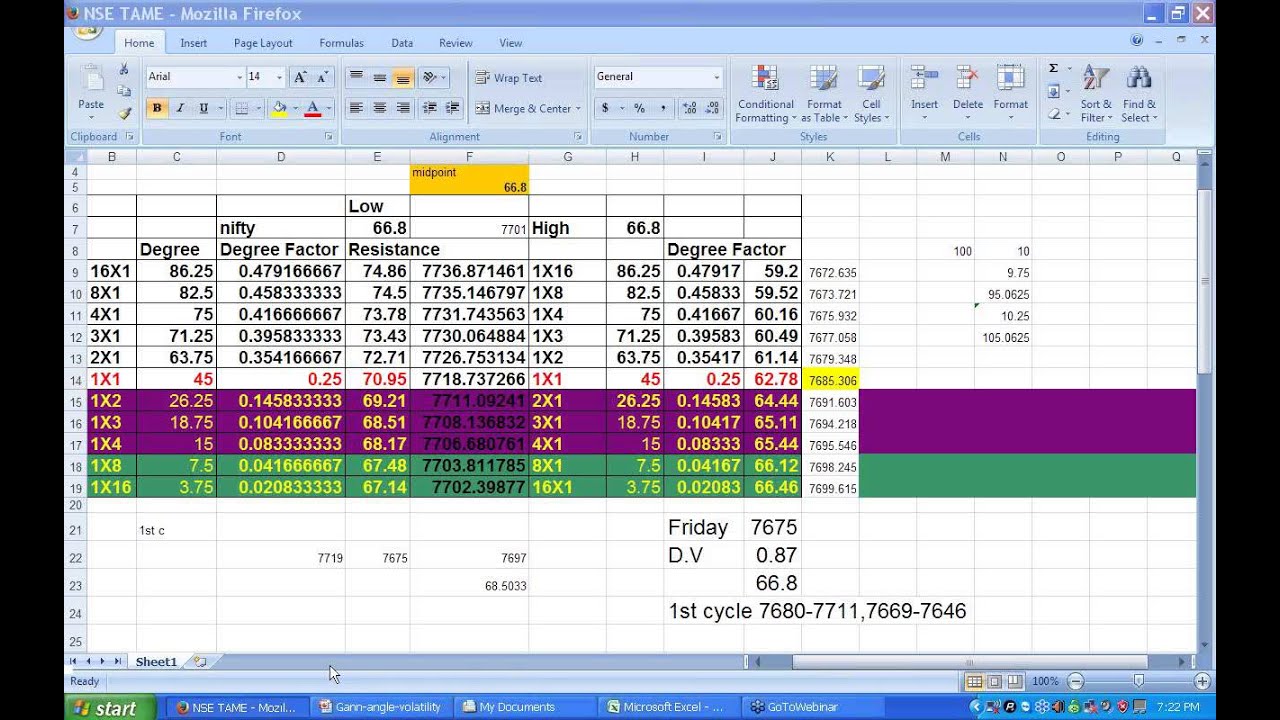Shrink font size with smaller A icon
The image size is (1280, 720).
(x=322, y=77)
